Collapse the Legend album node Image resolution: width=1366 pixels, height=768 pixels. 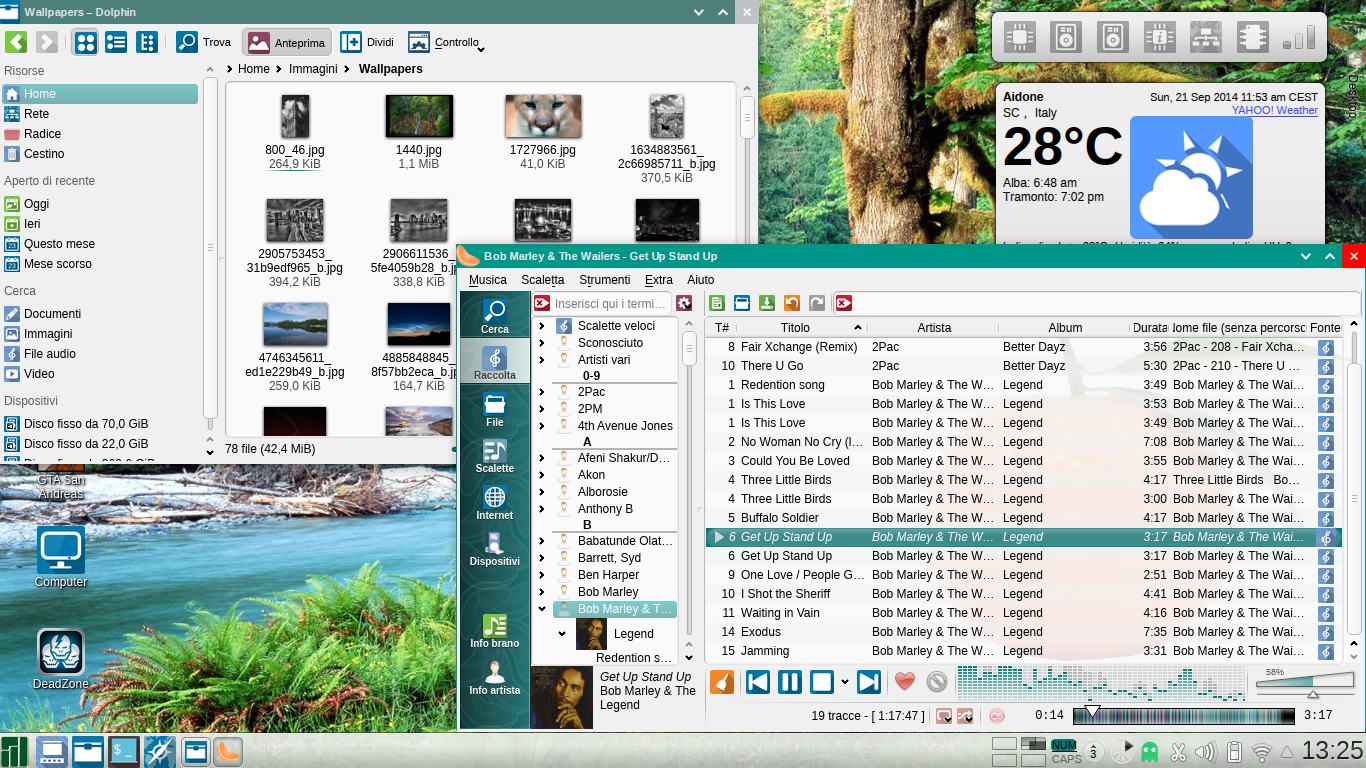(x=562, y=634)
